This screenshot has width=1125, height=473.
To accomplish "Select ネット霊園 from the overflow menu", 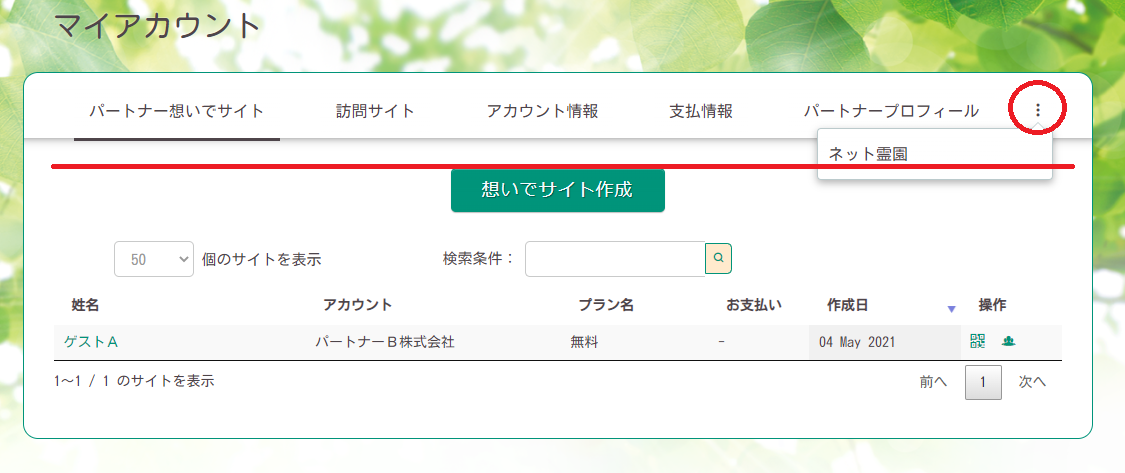I will click(x=868, y=154).
